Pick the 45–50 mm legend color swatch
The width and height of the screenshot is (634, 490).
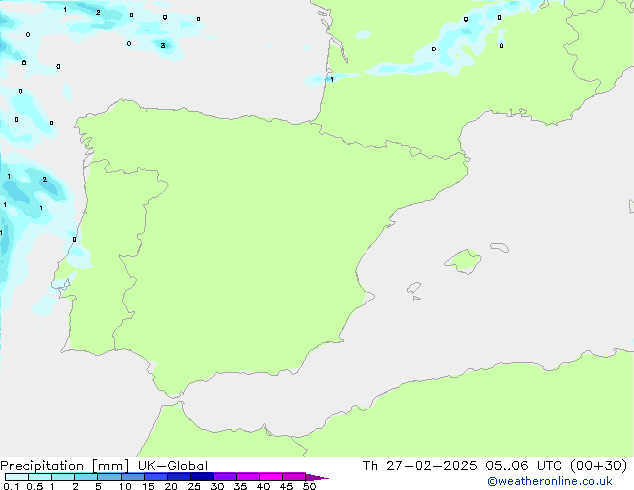coord(294,477)
